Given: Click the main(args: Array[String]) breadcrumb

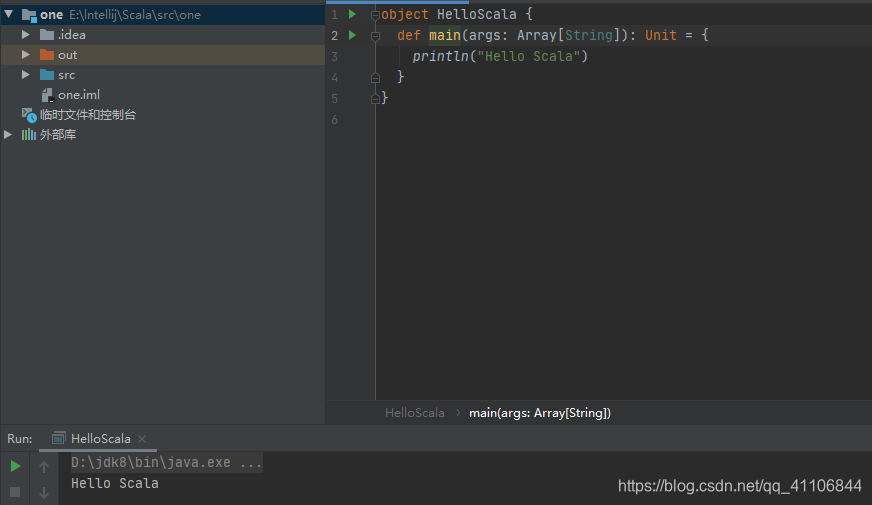Looking at the screenshot, I should coord(540,413).
